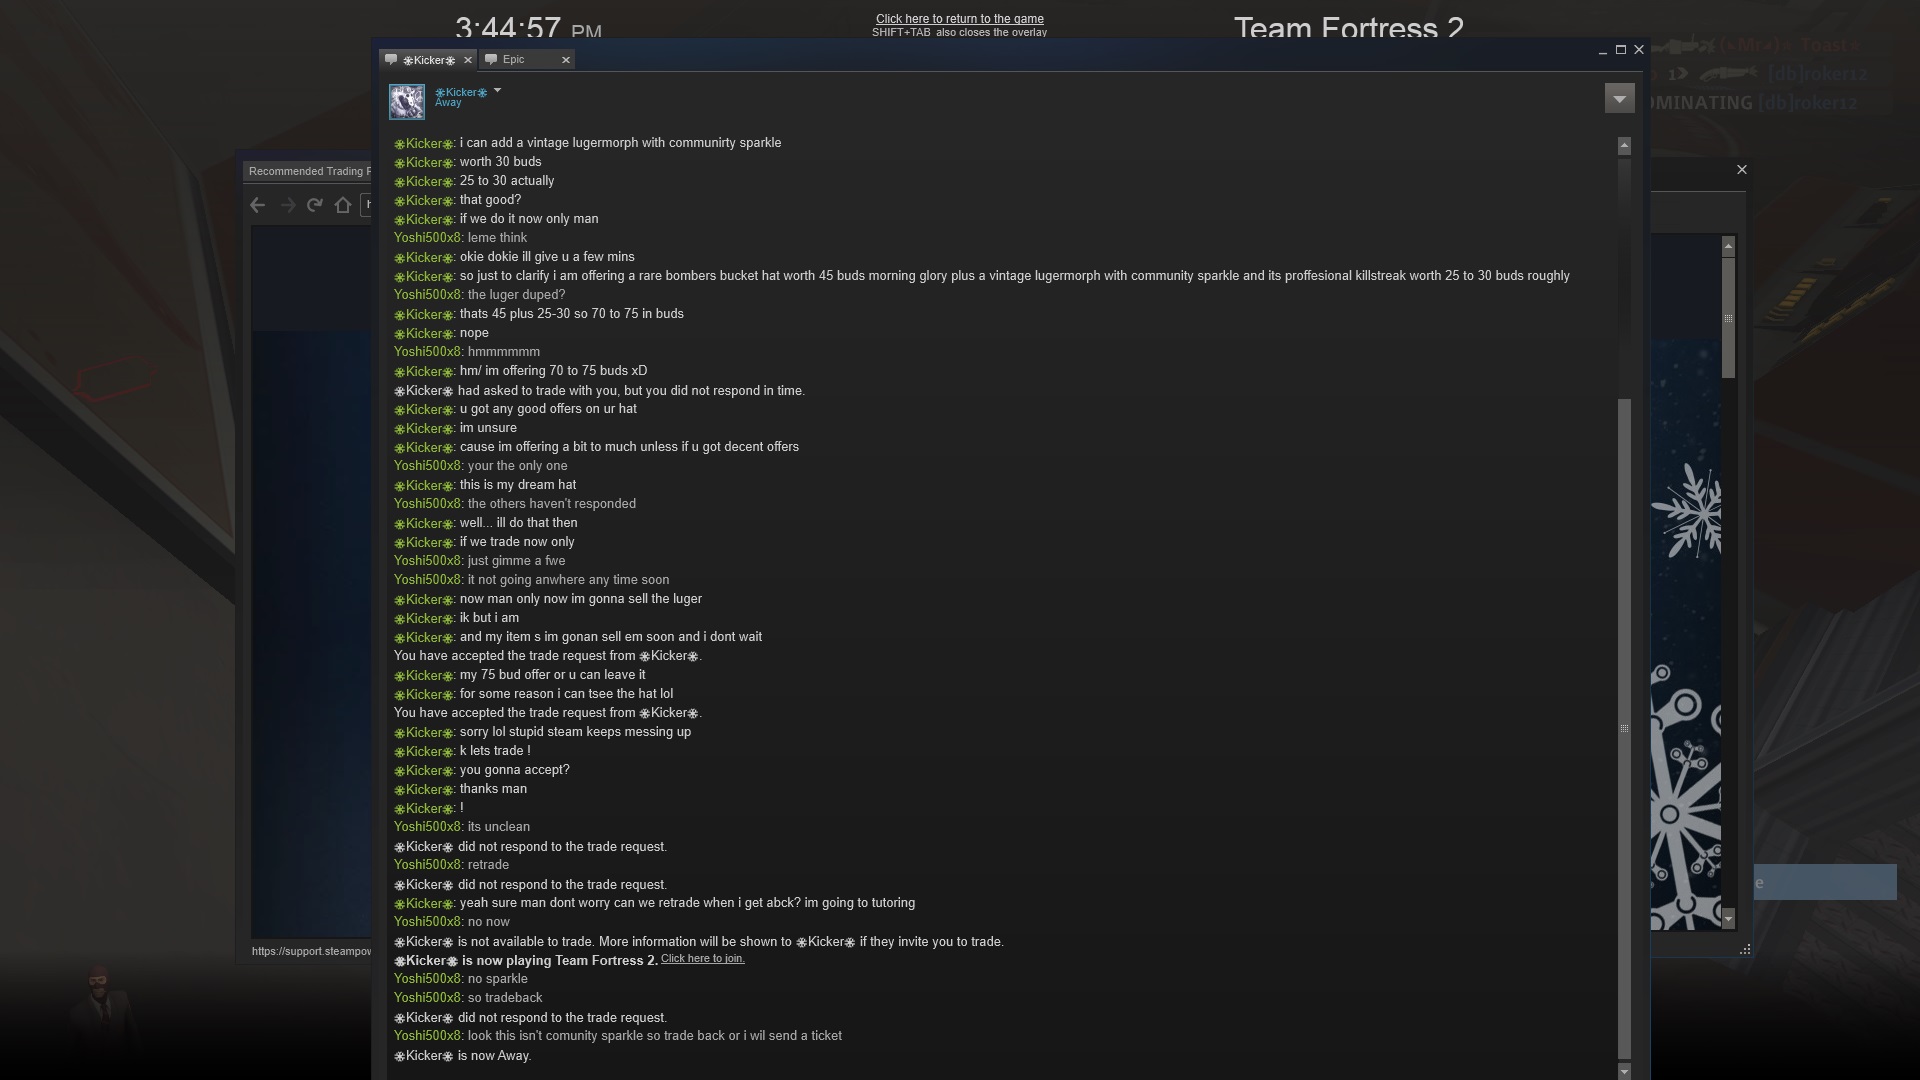
Task: Go back in overlay web browser
Action: coord(258,205)
